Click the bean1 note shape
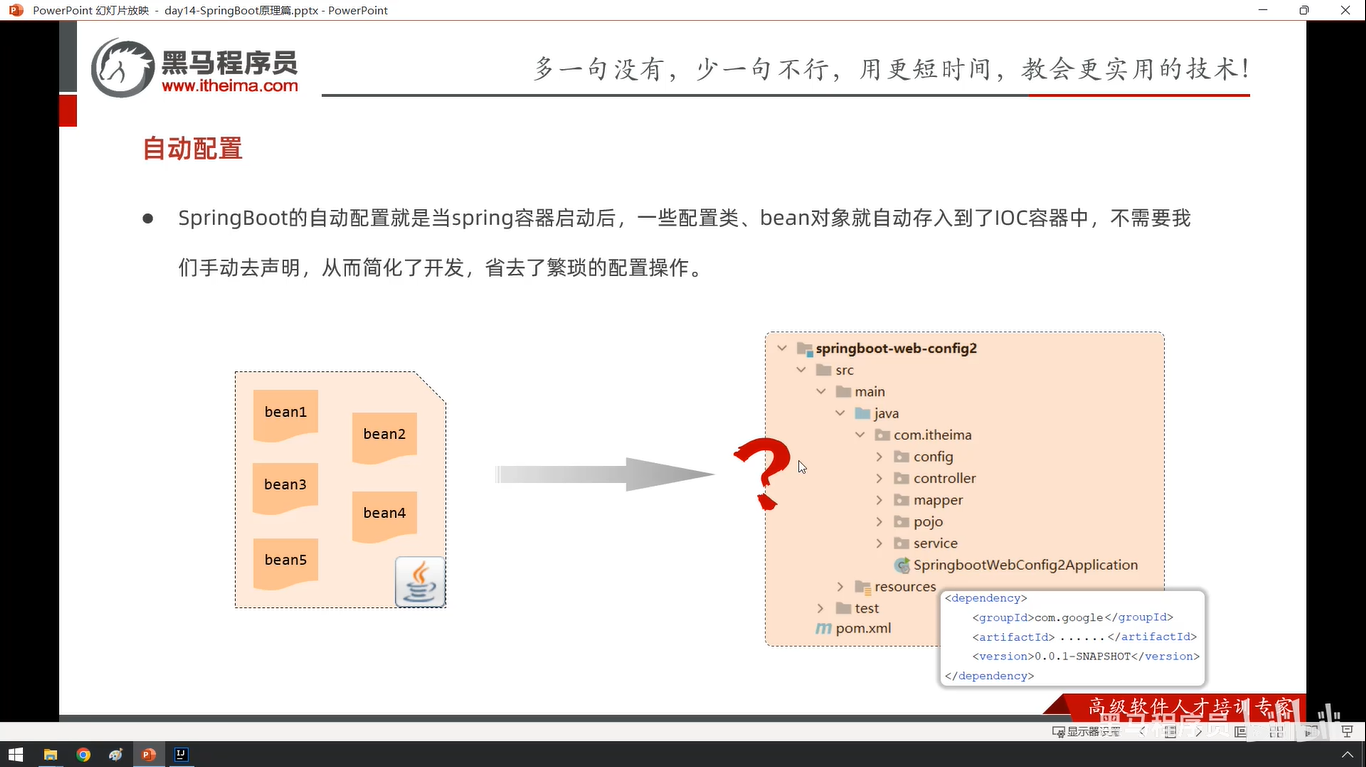1366x767 pixels. point(285,415)
